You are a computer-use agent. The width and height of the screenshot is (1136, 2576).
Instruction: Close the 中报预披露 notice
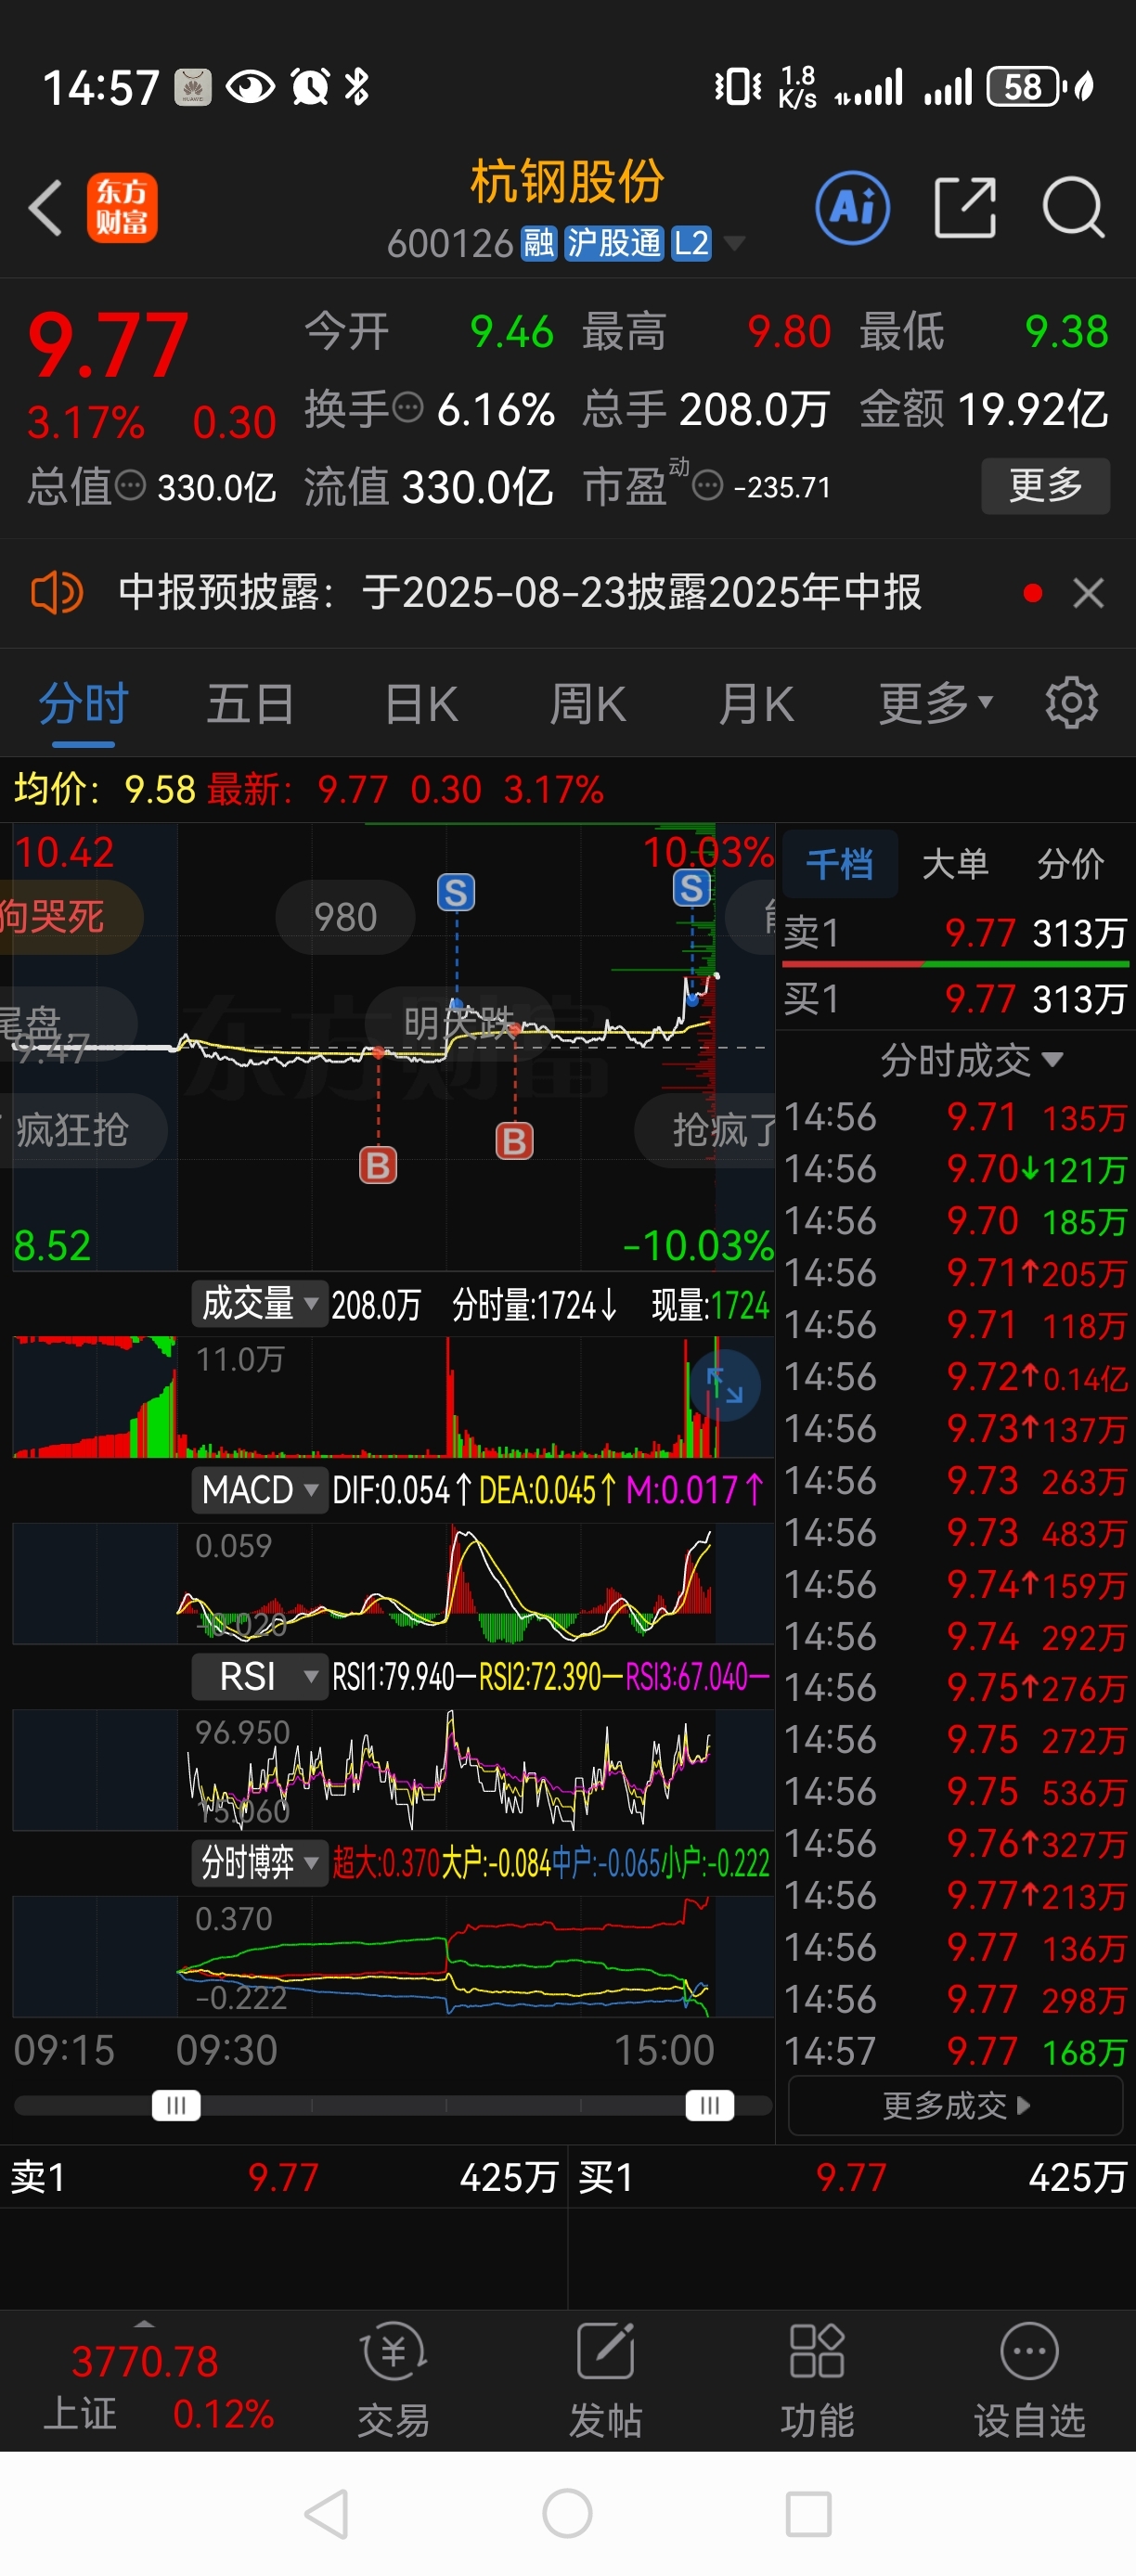click(x=1088, y=593)
